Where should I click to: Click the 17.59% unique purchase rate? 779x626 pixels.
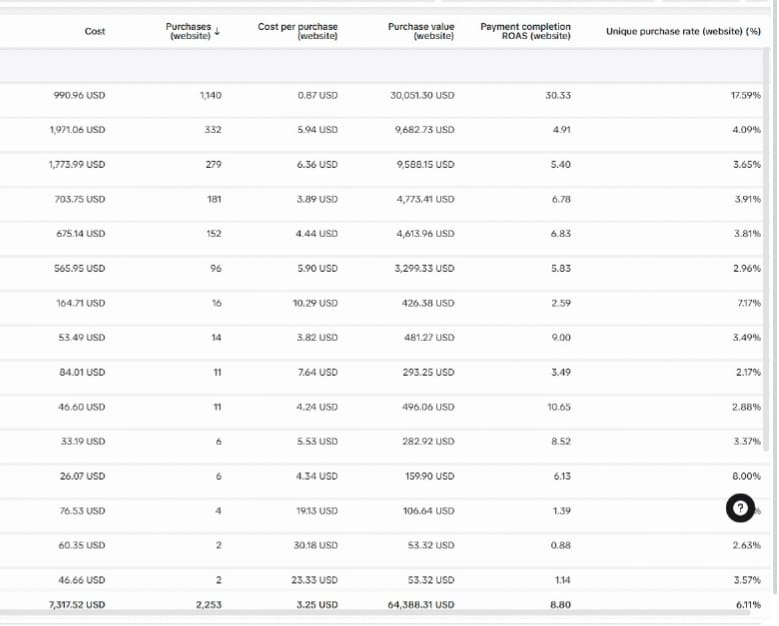coord(746,95)
